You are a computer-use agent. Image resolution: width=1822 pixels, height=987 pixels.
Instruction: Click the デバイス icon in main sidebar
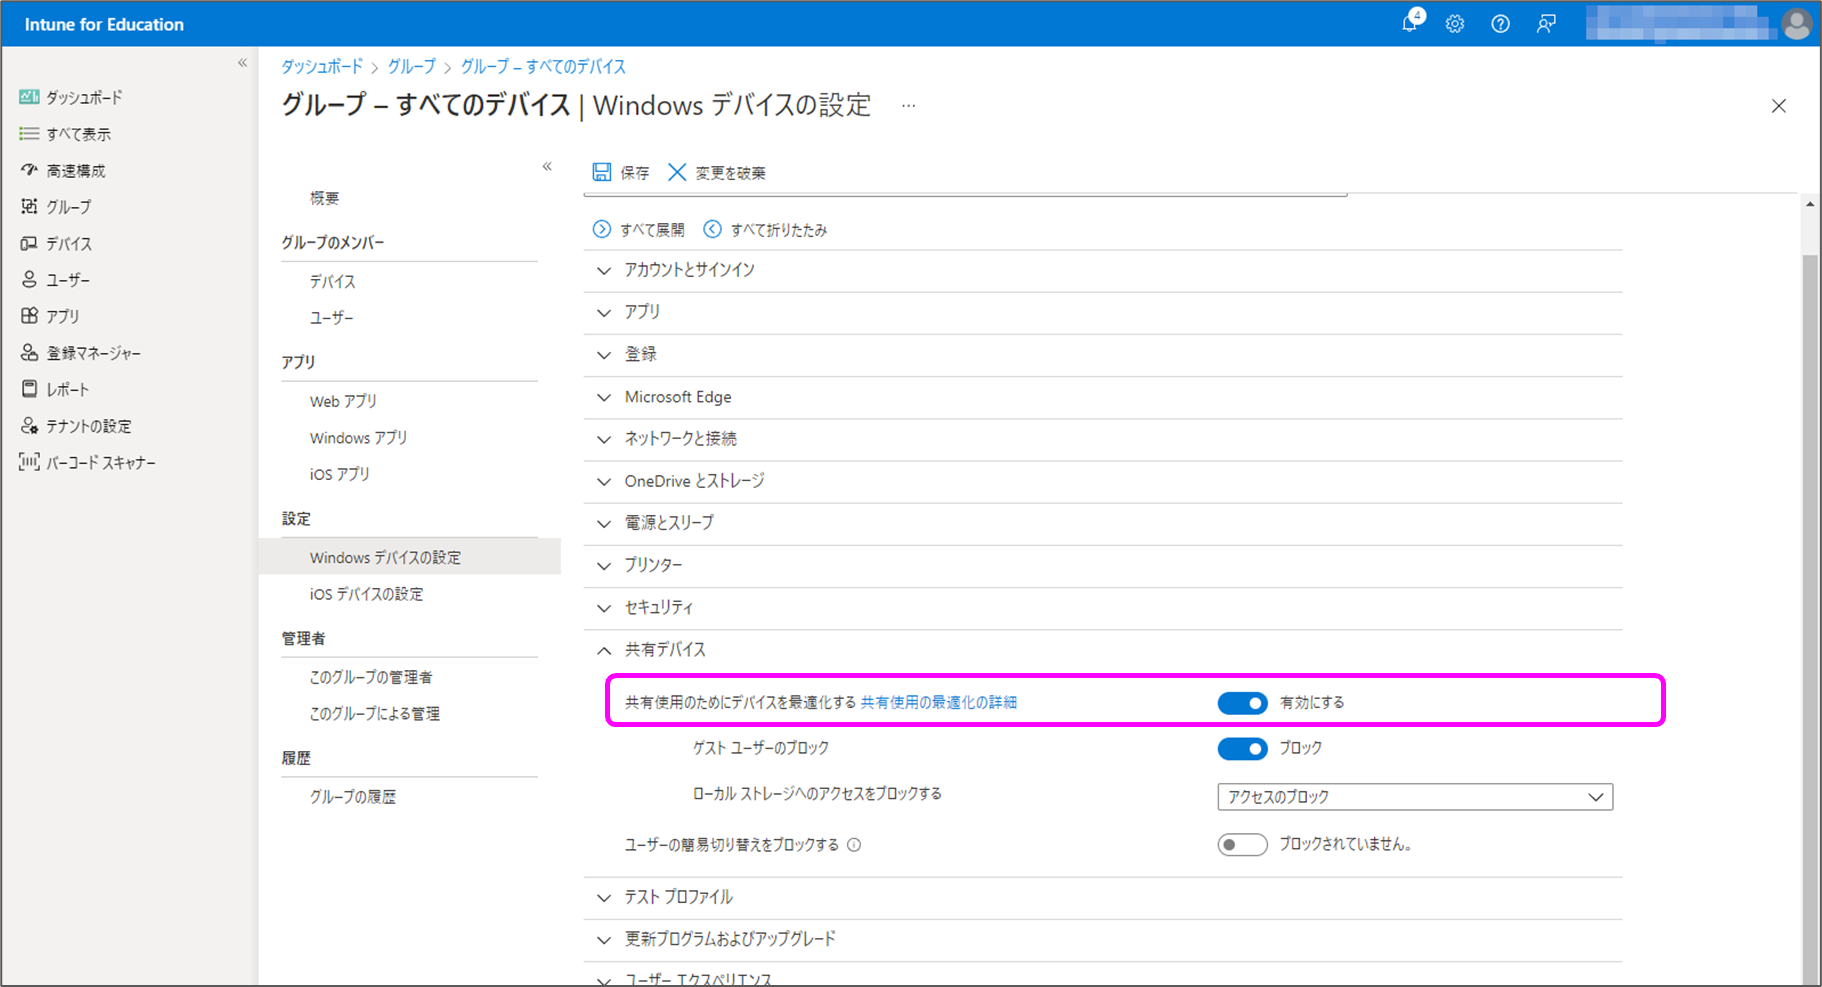[29, 243]
